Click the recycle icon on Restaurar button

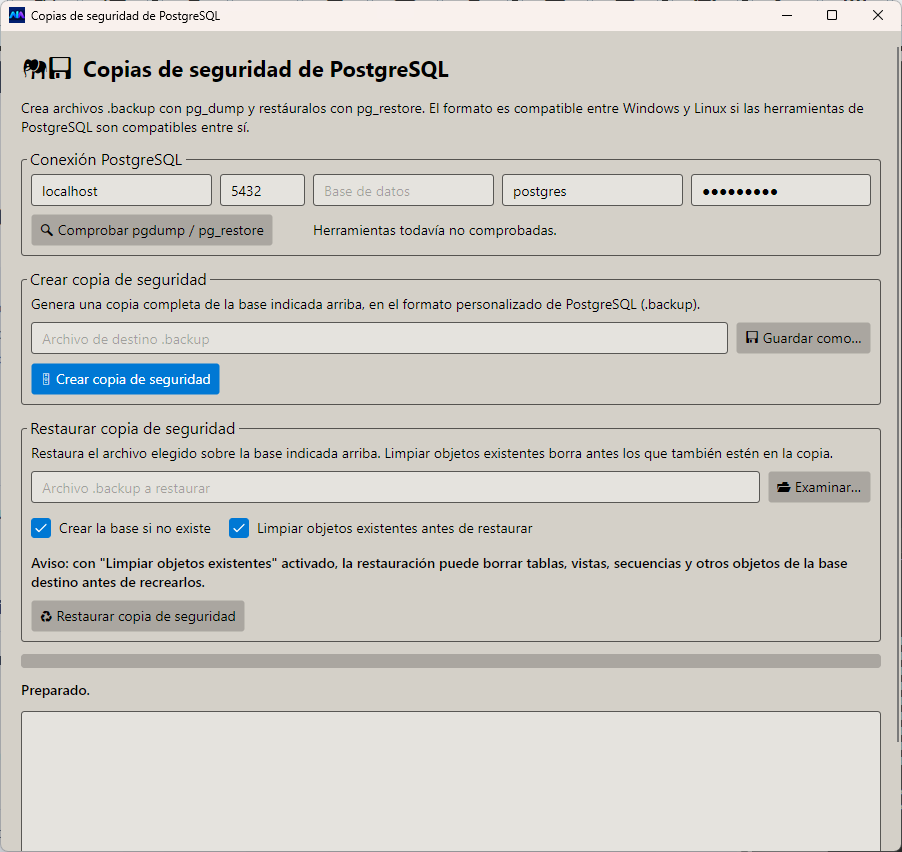(x=46, y=617)
